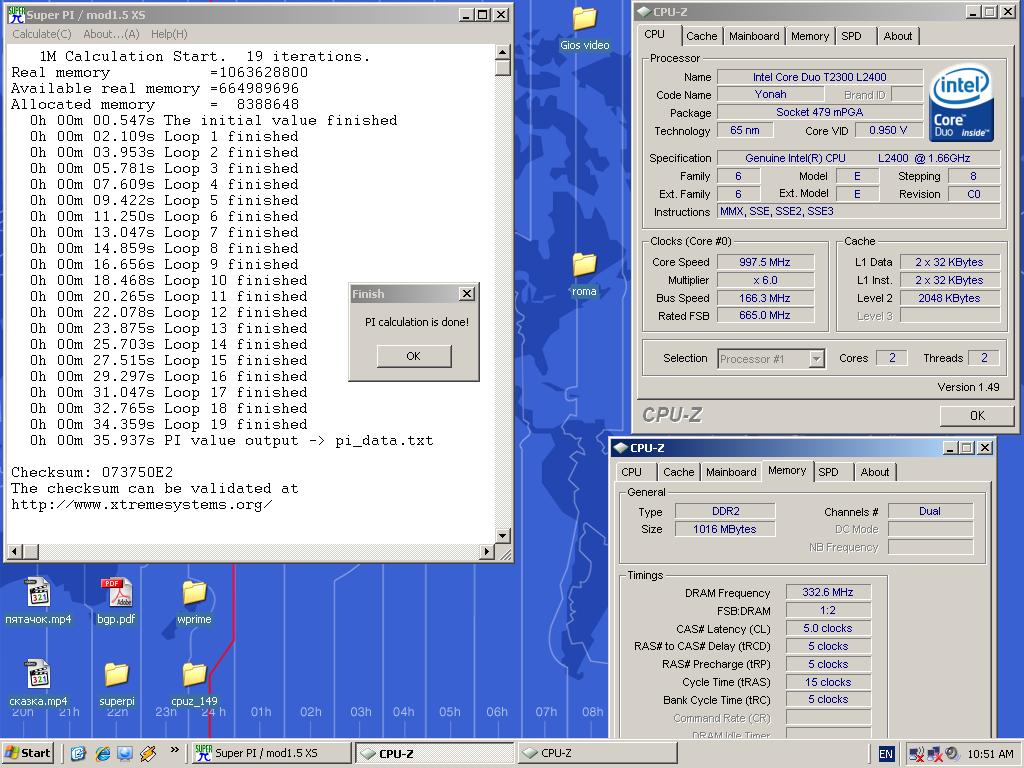Click the Instructions MMX, SSE, SSE2, SSE3 field
Image resolution: width=1024 pixels, height=768 pixels.
[x=858, y=211]
